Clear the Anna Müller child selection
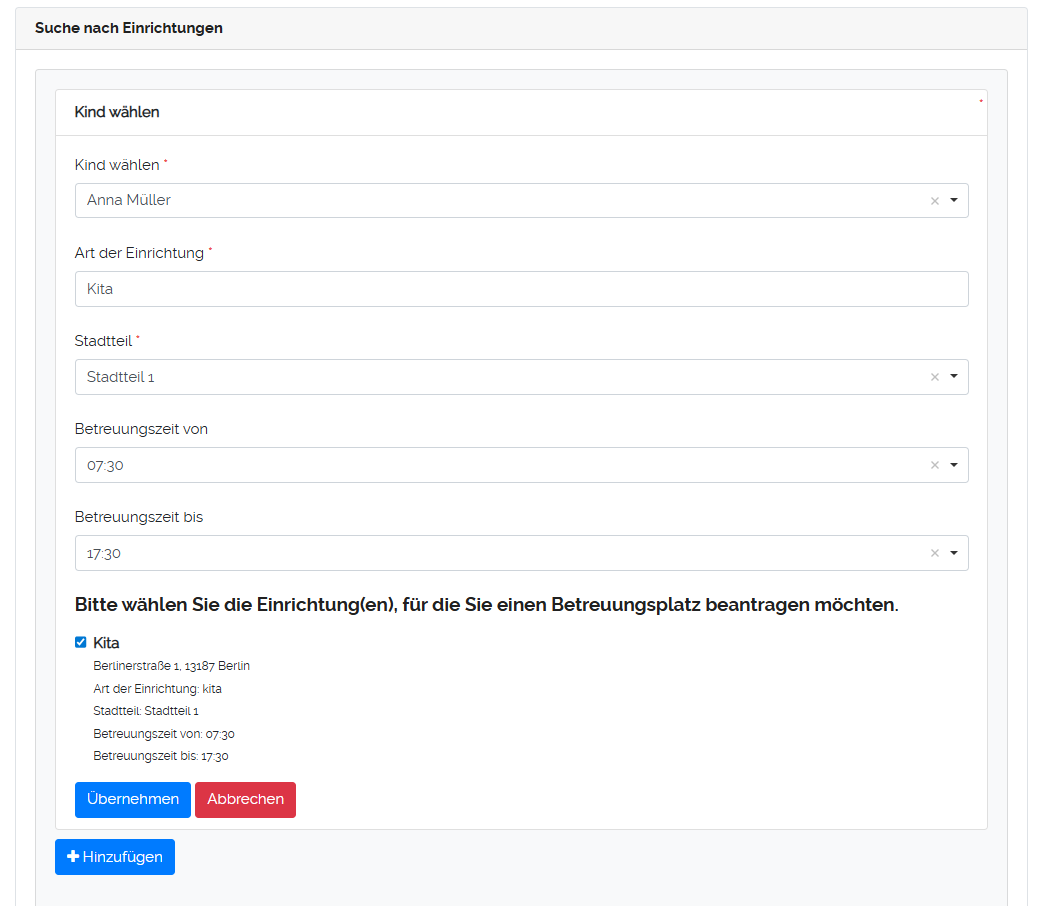 pos(935,201)
